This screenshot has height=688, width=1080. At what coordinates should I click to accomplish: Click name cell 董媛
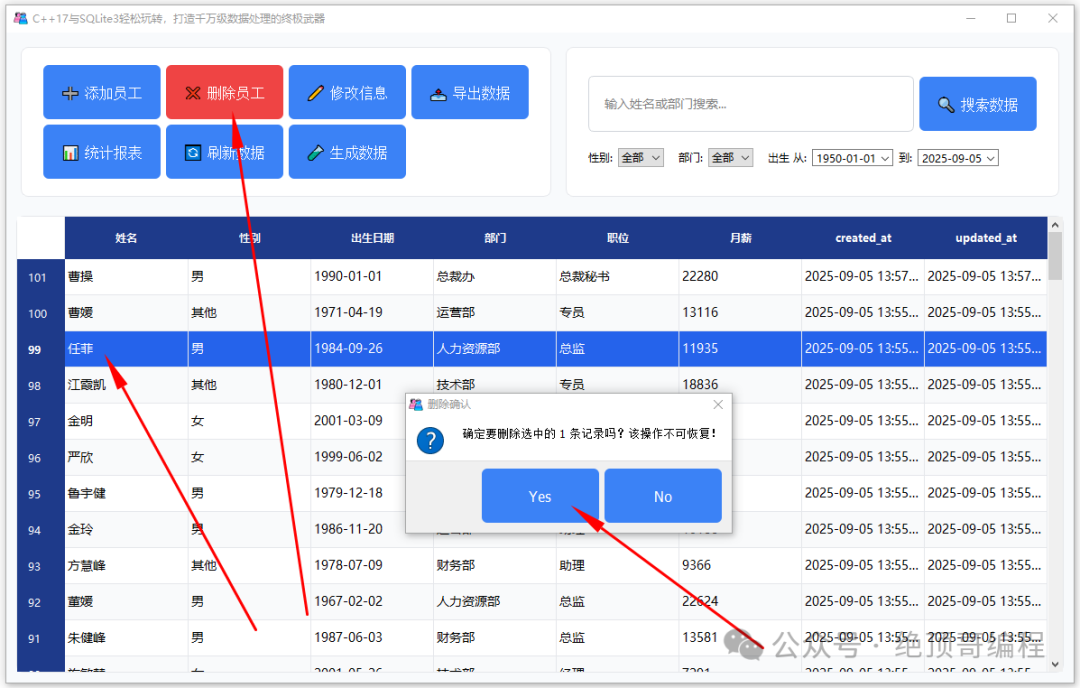pyautogui.click(x=126, y=601)
